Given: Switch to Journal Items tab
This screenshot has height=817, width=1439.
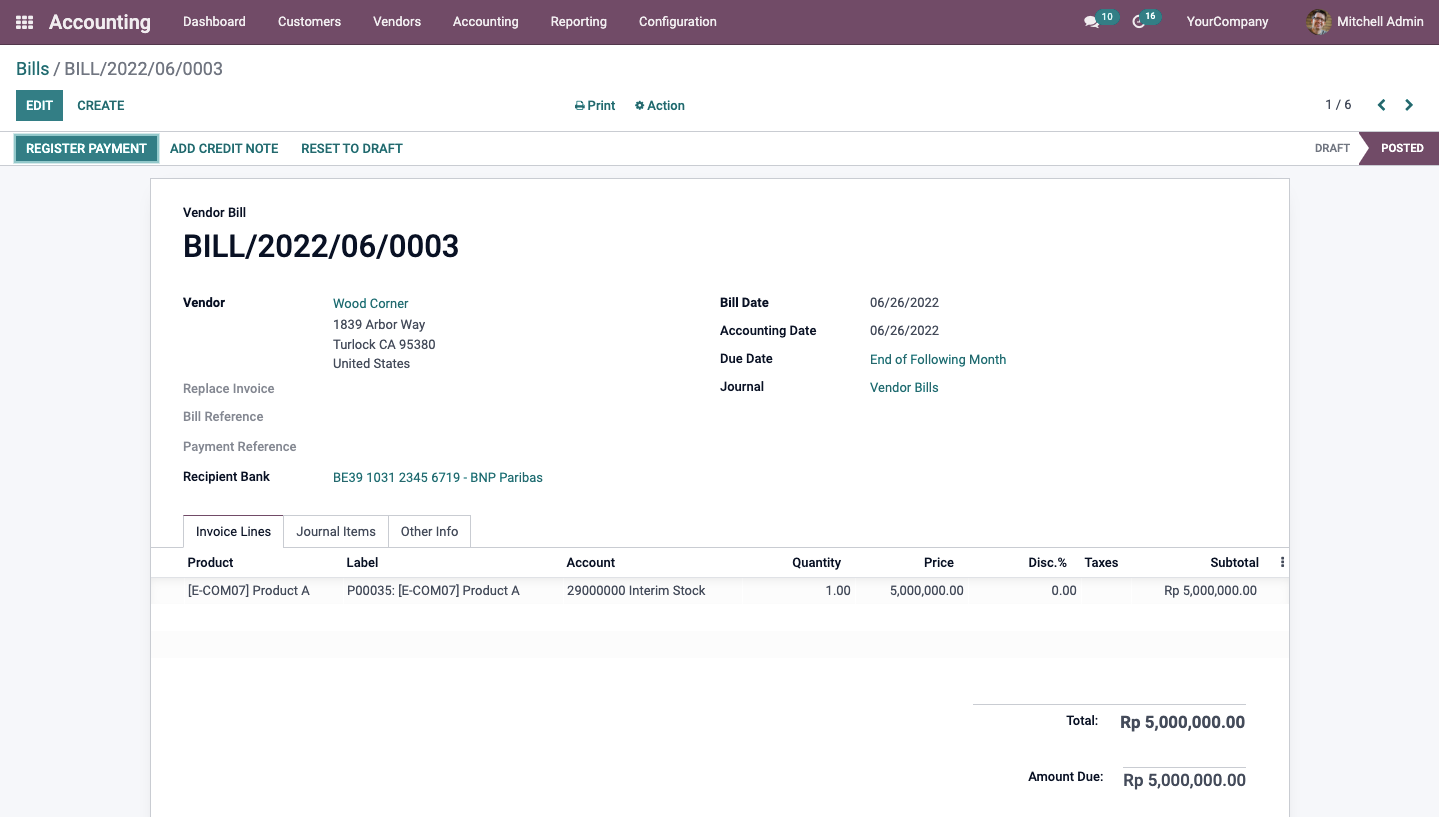Looking at the screenshot, I should [336, 532].
